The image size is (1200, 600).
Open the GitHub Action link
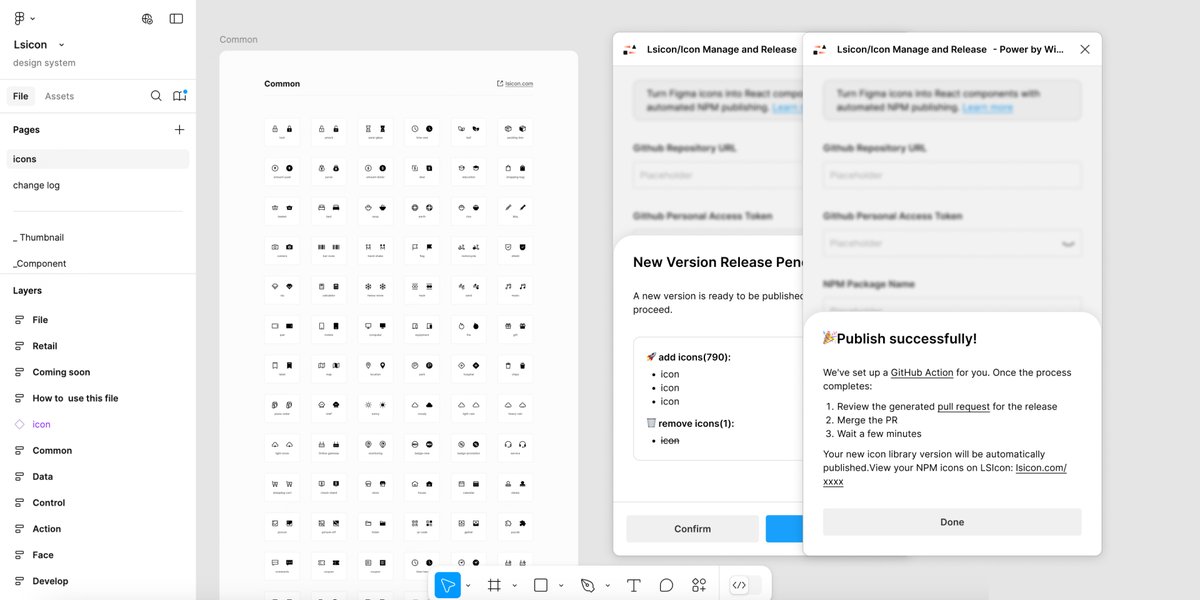click(x=922, y=373)
